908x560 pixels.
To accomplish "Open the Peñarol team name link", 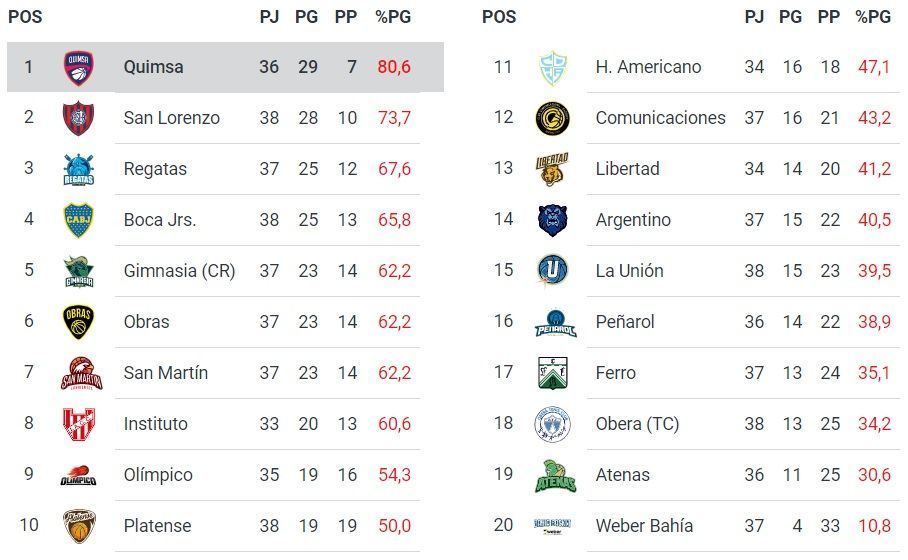I will [625, 322].
